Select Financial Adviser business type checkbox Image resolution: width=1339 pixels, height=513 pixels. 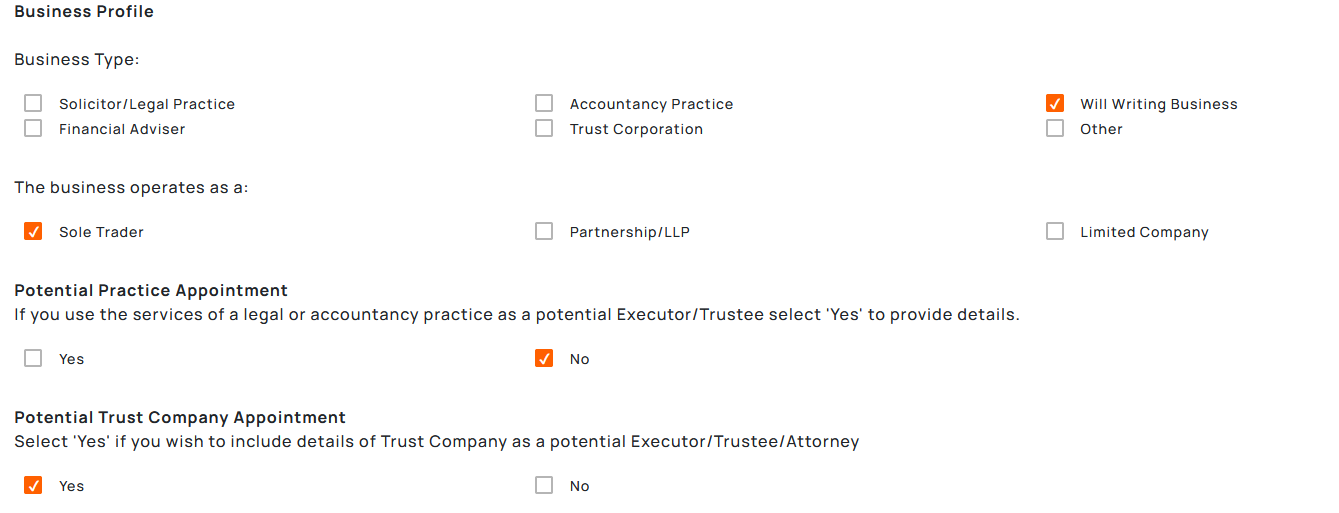33,128
